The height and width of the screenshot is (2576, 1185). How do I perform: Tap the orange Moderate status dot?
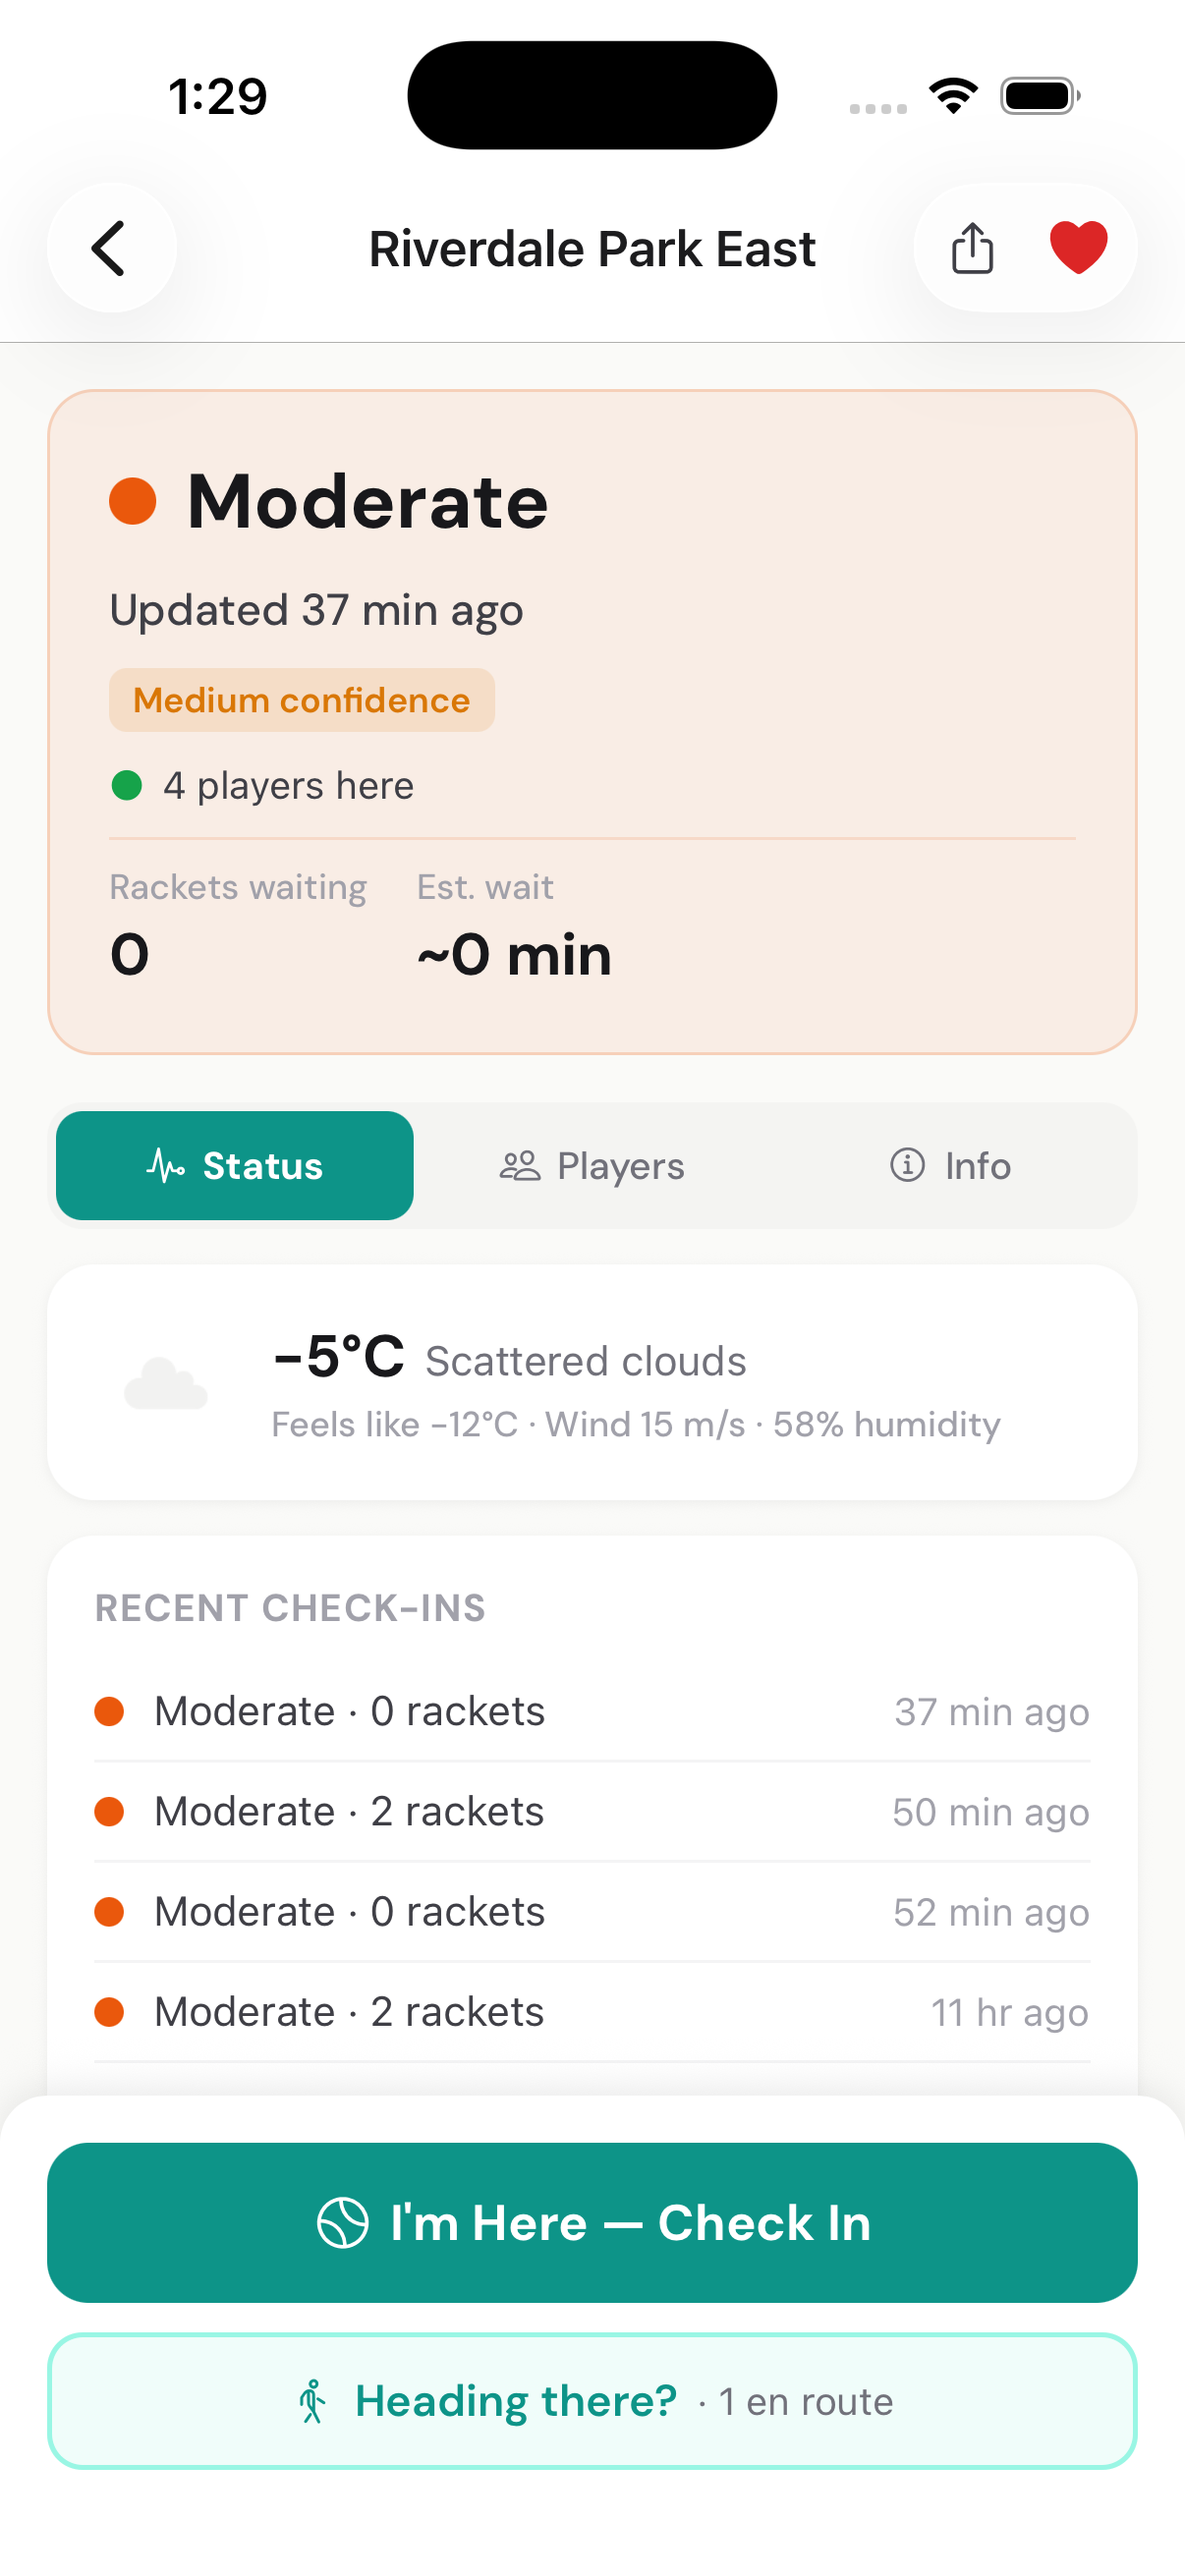[x=133, y=501]
